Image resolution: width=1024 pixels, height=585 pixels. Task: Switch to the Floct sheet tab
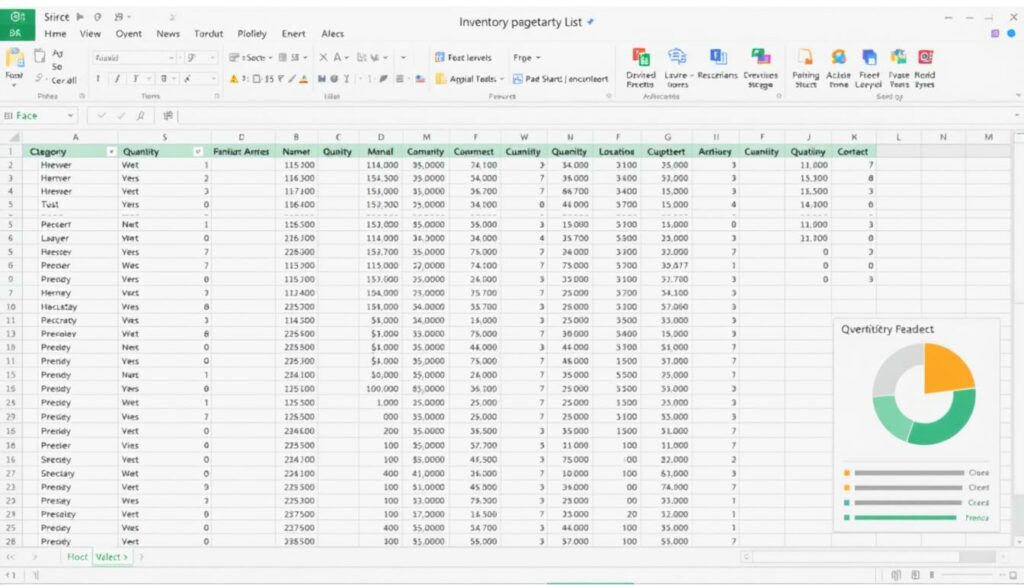point(77,557)
